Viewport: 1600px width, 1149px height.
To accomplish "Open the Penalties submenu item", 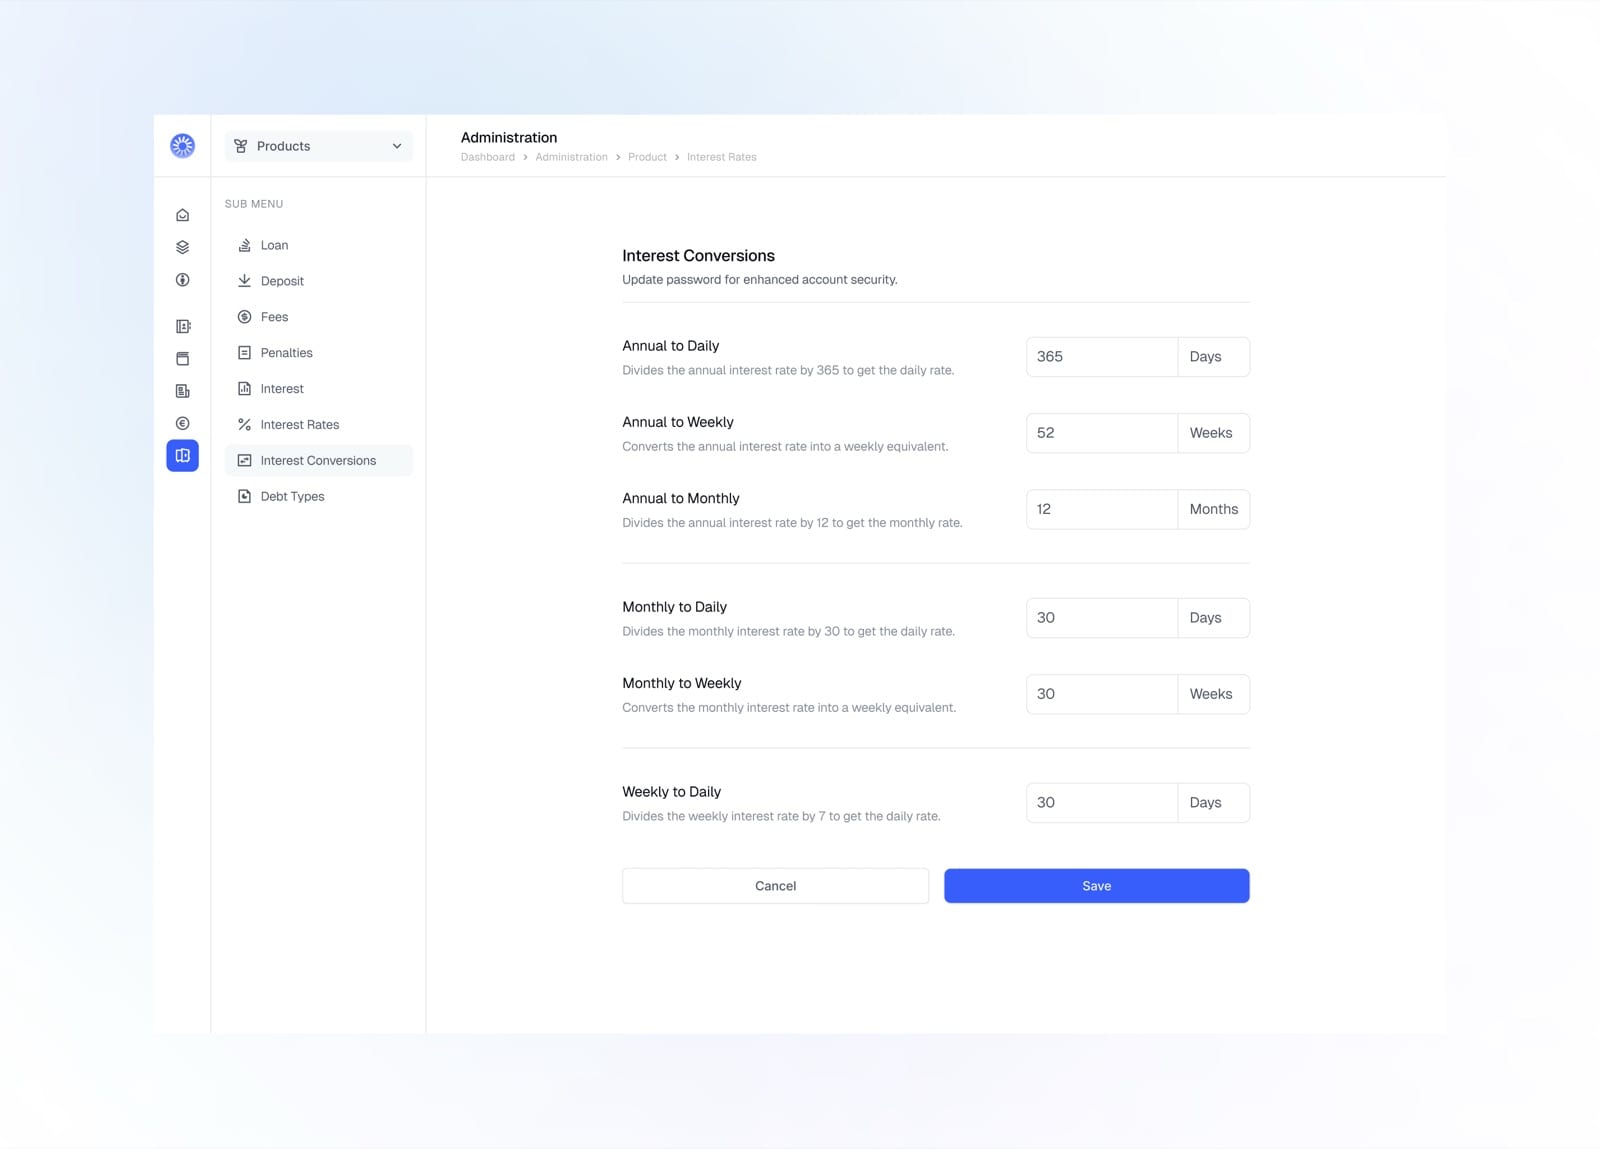I will [x=318, y=353].
